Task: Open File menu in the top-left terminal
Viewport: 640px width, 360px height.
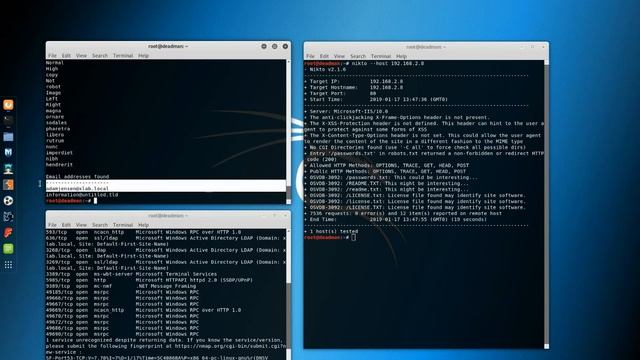Action: point(52,56)
